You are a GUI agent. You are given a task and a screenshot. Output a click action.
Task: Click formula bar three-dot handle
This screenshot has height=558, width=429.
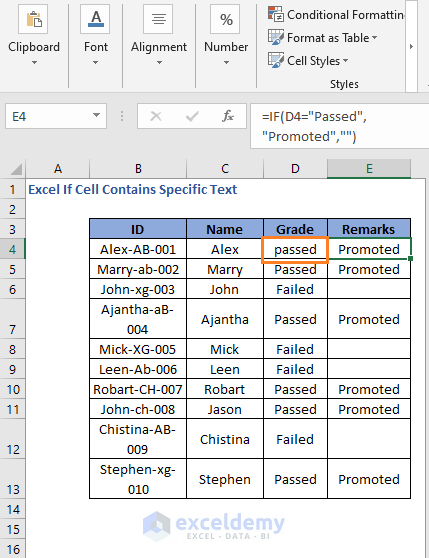[122, 116]
